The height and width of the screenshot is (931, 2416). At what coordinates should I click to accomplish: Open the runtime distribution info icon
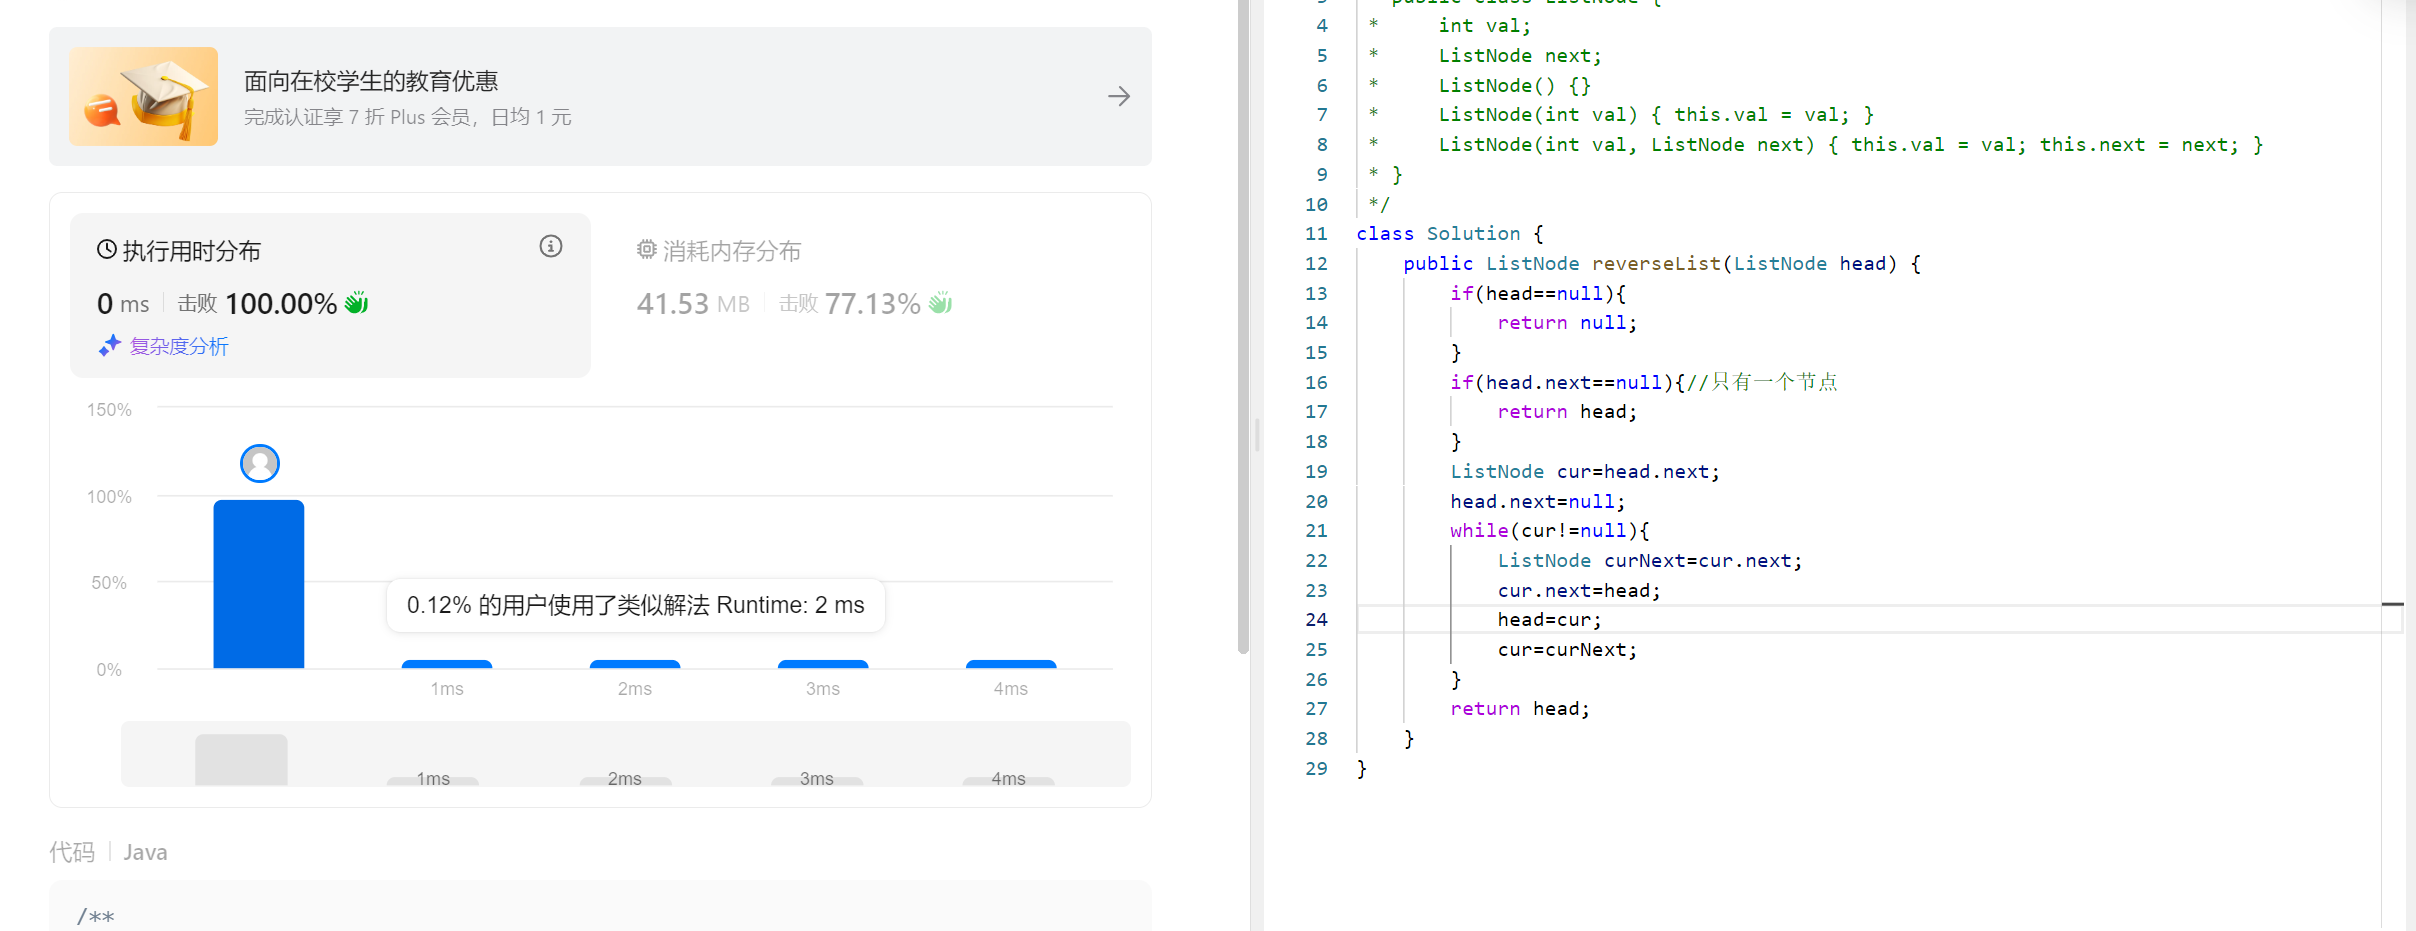550,246
